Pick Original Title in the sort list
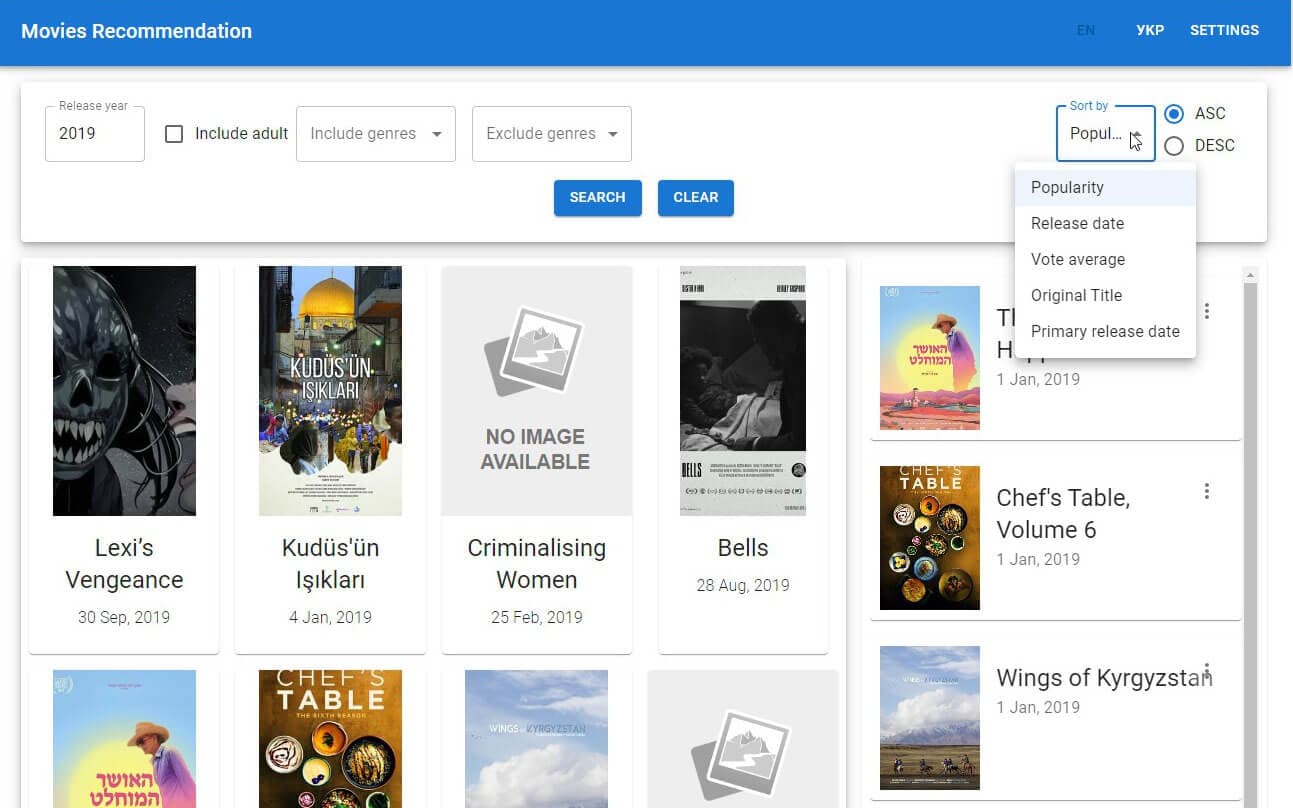 [x=1076, y=295]
